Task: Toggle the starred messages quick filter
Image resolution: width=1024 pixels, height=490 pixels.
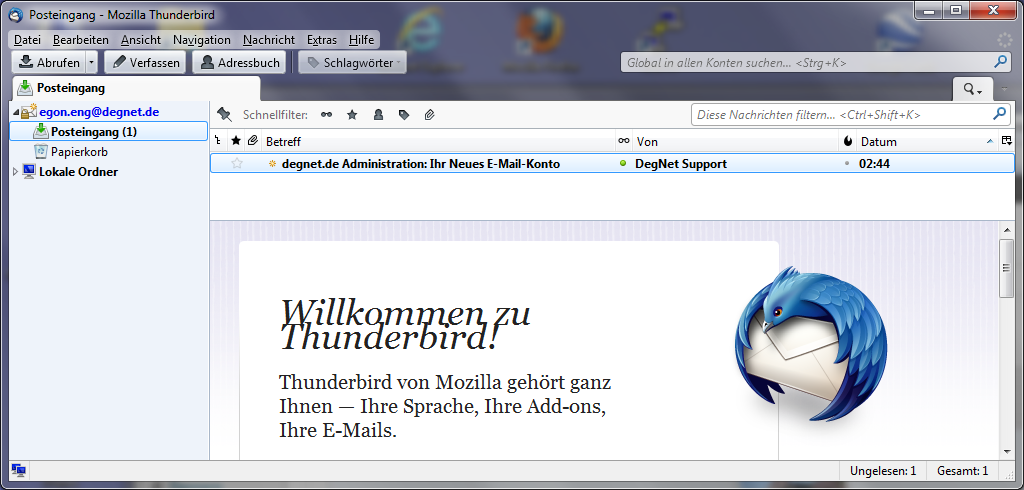Action: tap(352, 115)
